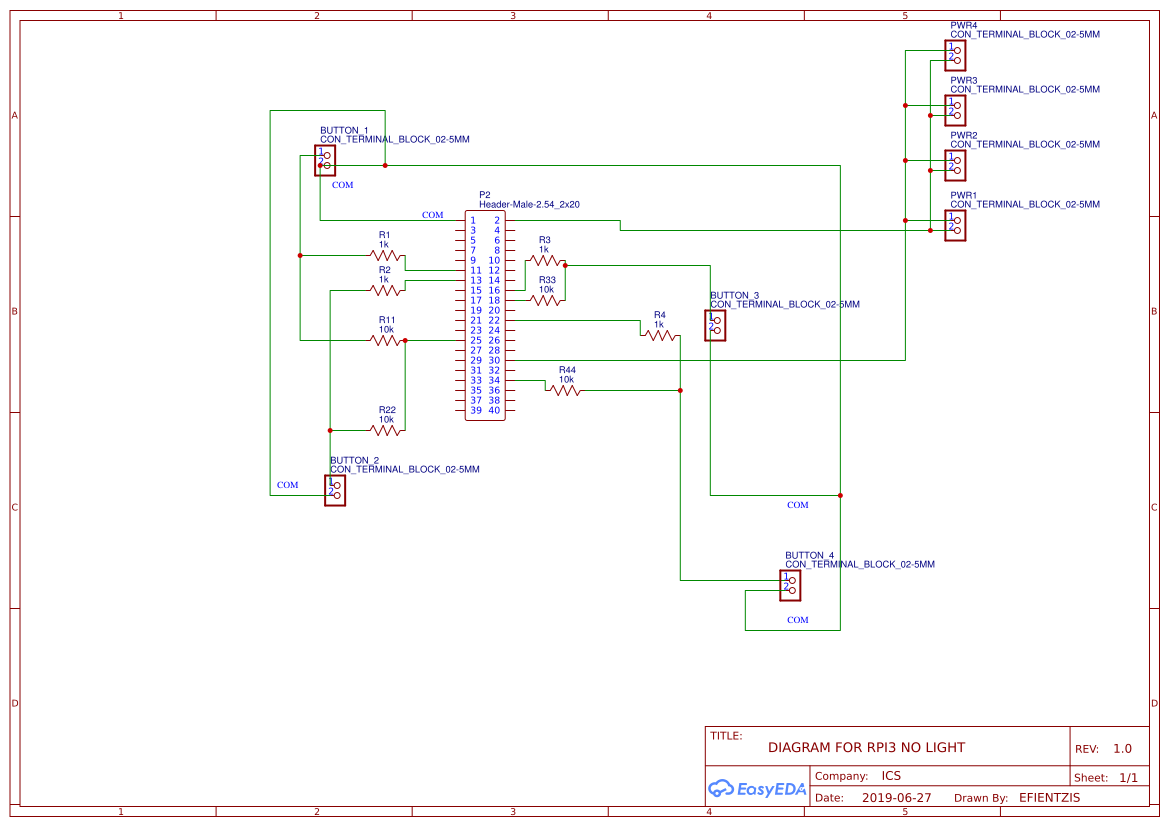Click the COM net label near BUTTON_3

(797, 504)
